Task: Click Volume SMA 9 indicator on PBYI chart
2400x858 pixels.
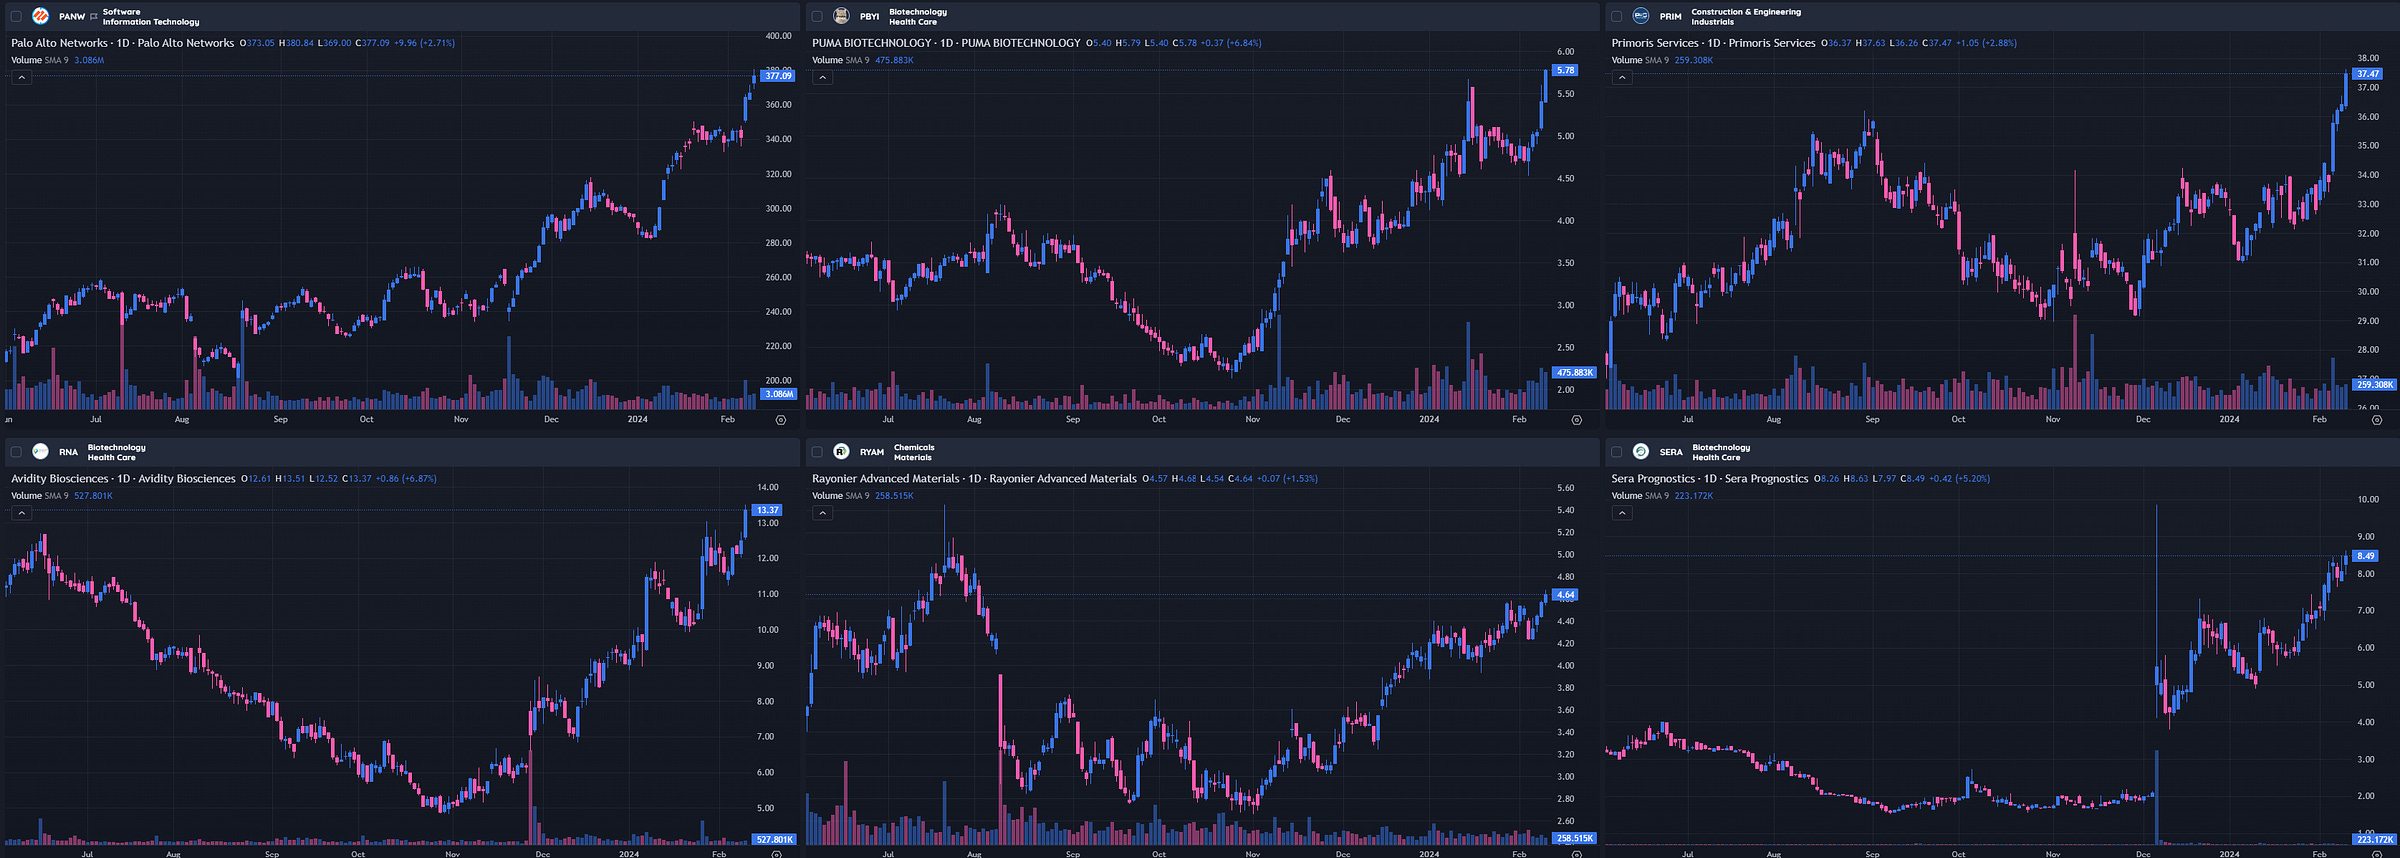Action: [x=862, y=60]
